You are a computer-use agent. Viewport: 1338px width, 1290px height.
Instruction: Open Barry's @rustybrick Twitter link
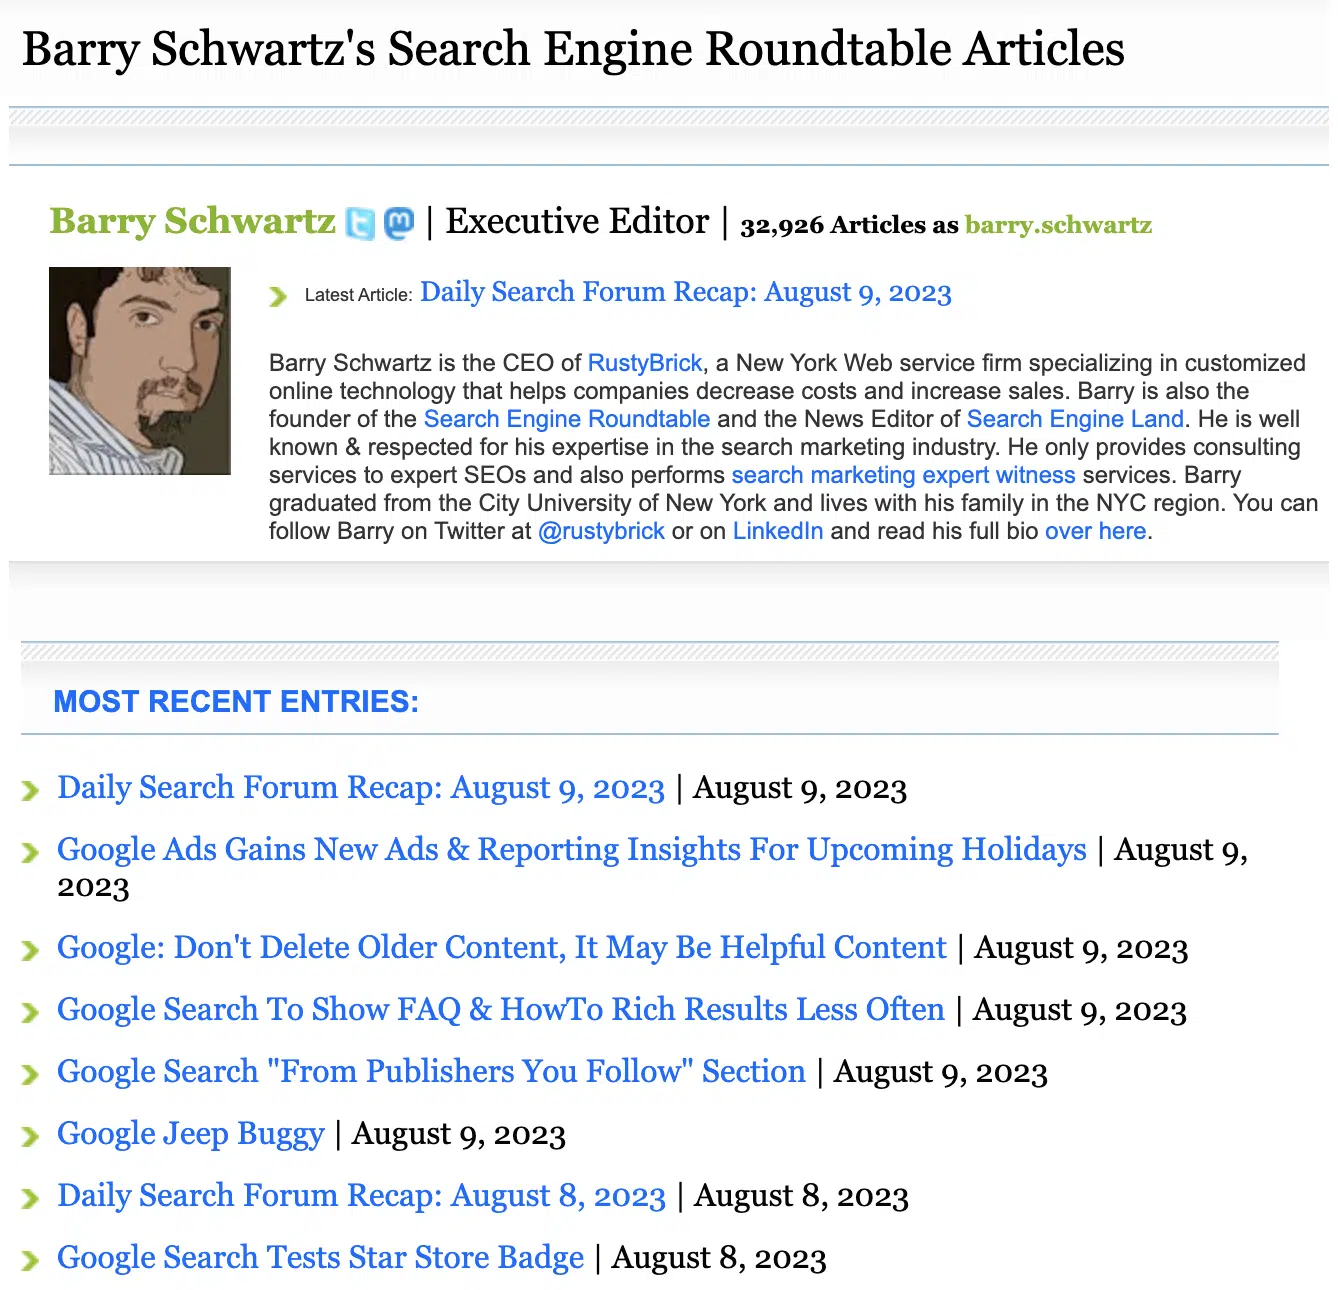[601, 531]
